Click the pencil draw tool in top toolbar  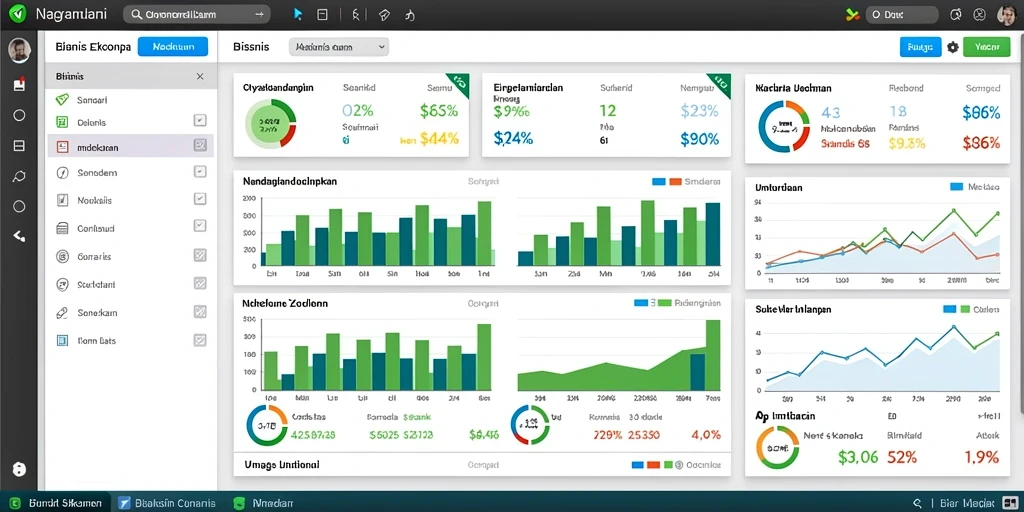pos(355,14)
